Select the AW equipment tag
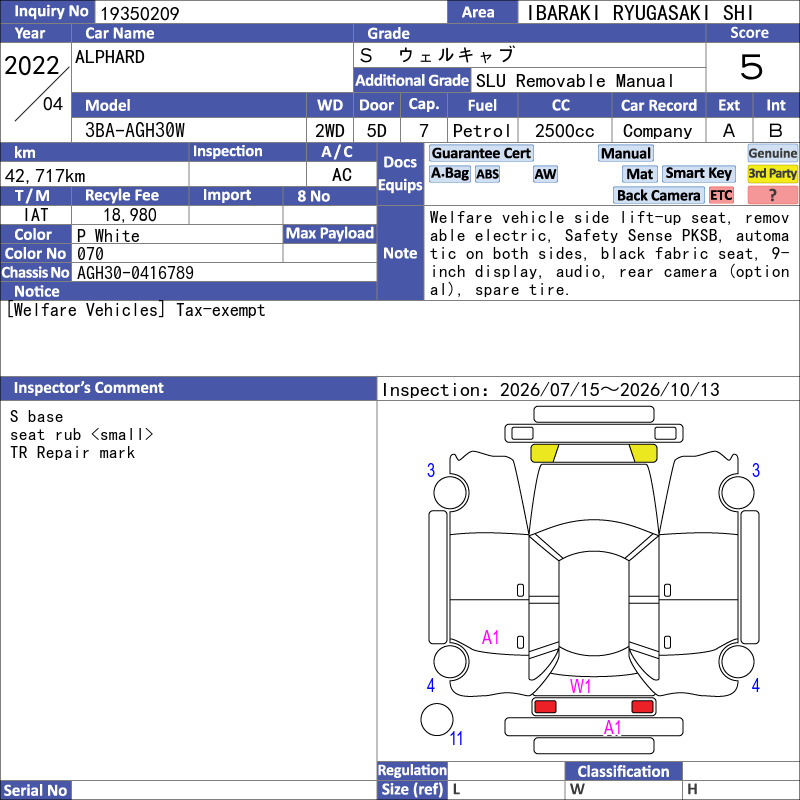The image size is (800, 800). click(545, 174)
